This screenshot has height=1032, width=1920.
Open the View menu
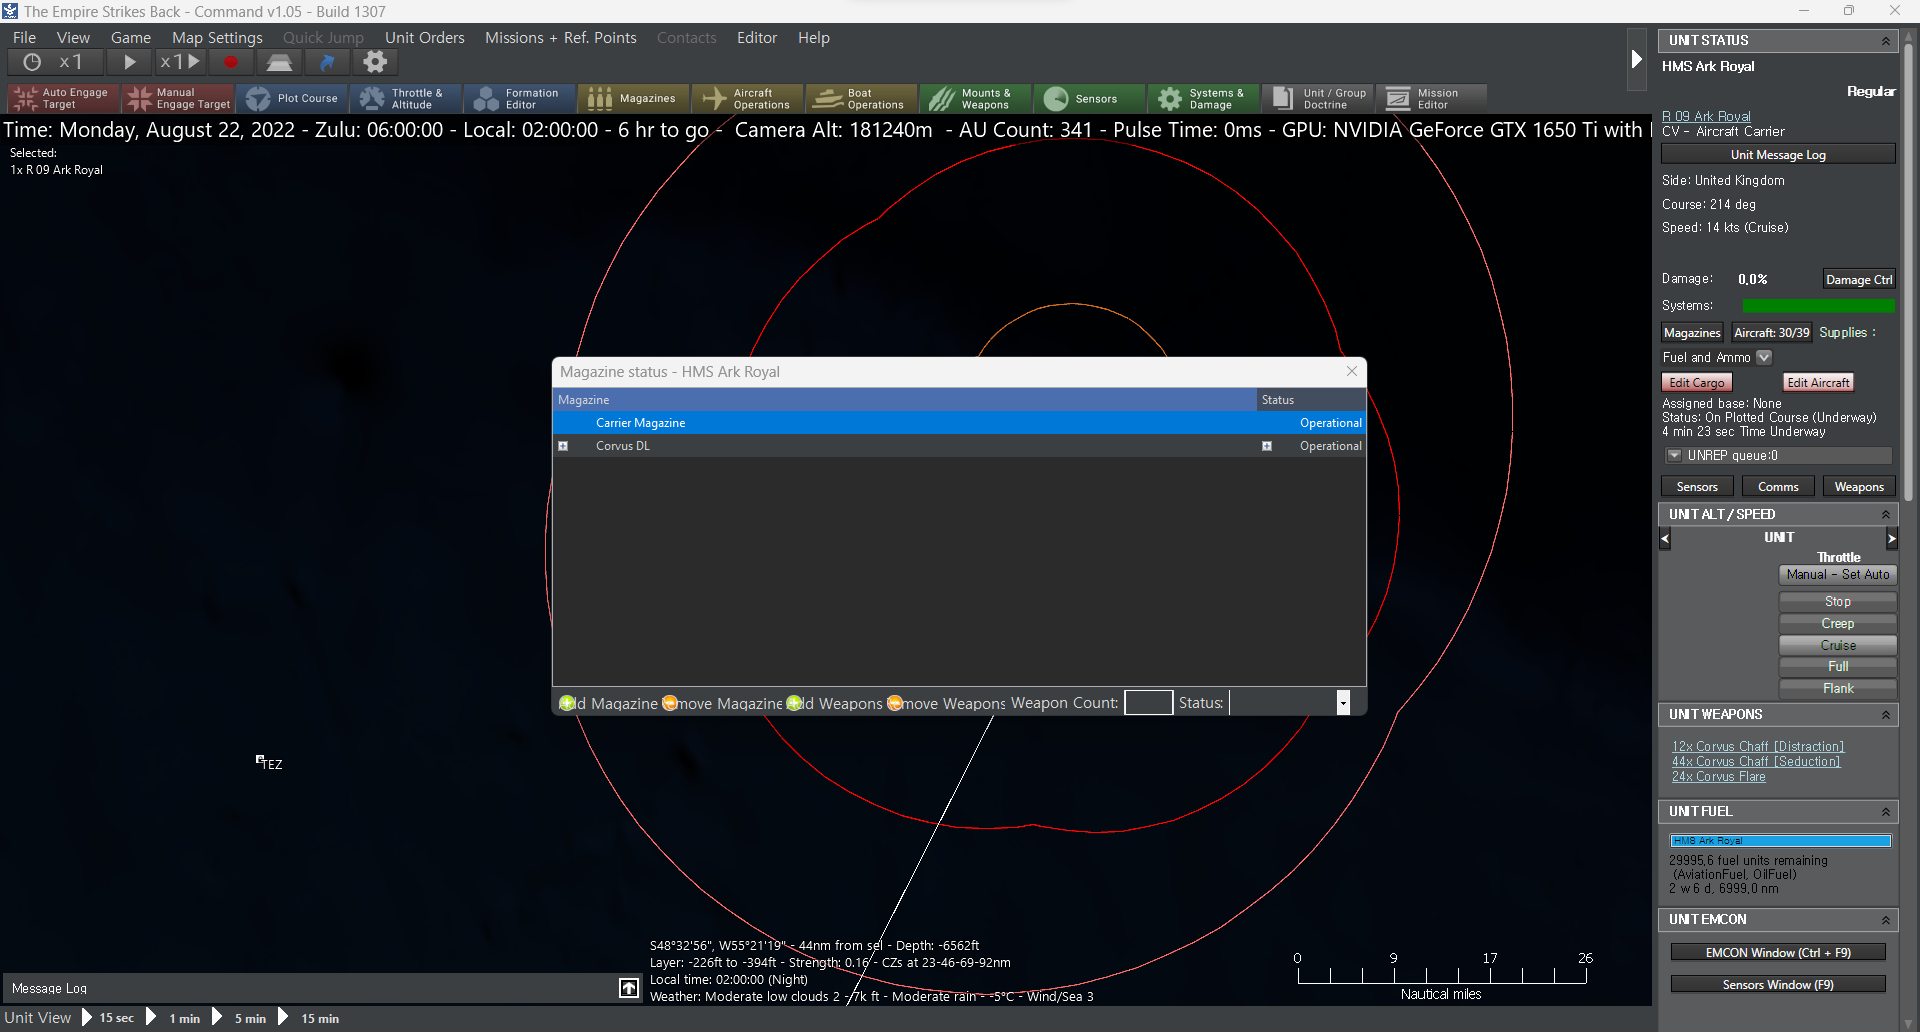pyautogui.click(x=73, y=38)
